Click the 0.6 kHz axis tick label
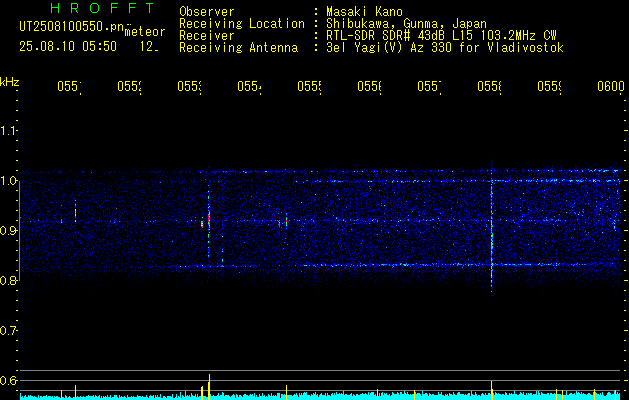This screenshot has height=400, width=629. click(8, 380)
